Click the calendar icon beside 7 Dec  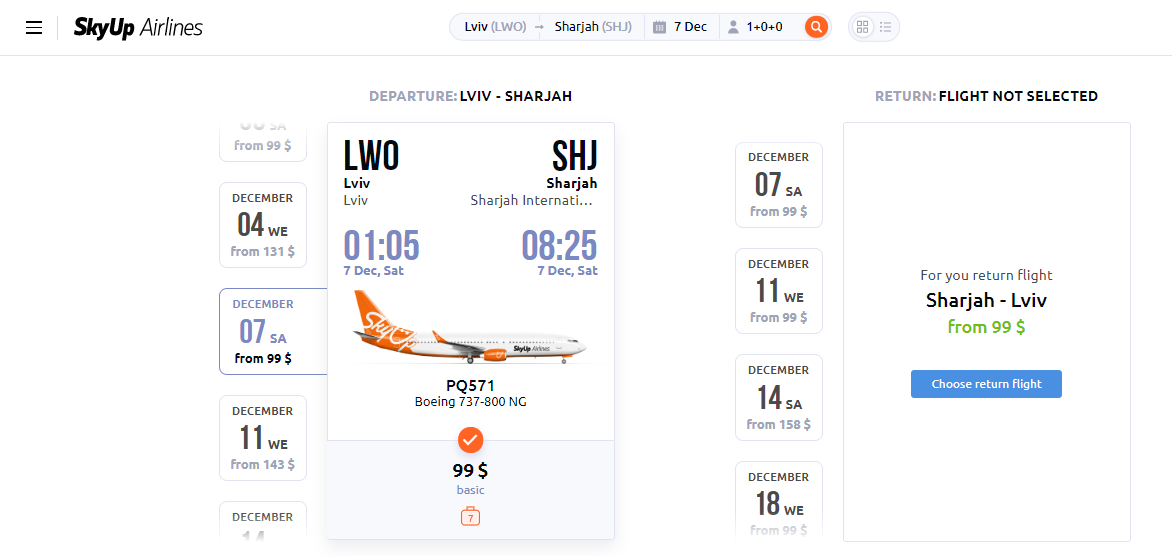point(659,27)
